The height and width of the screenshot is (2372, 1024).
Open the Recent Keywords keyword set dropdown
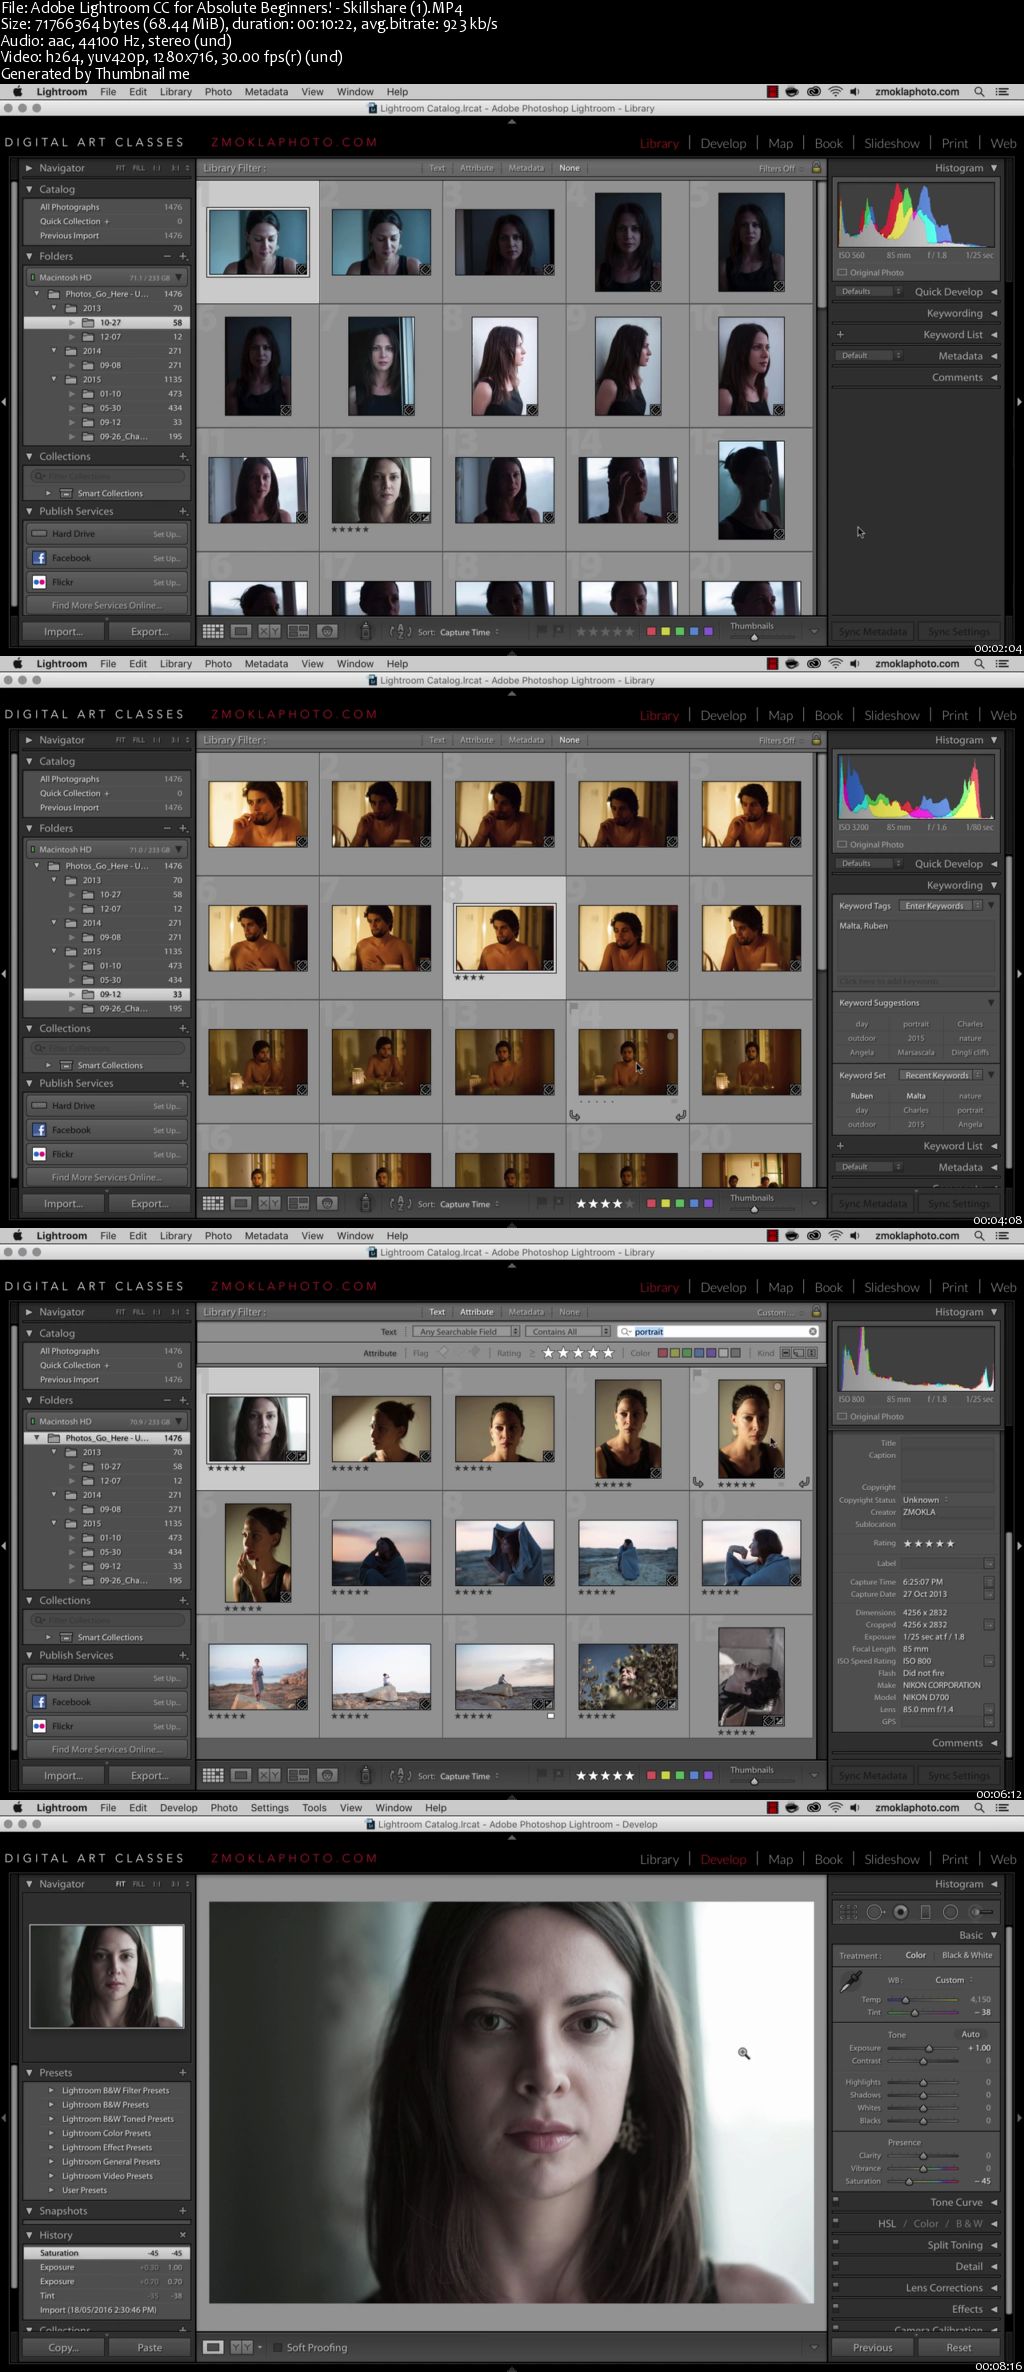(x=941, y=1075)
